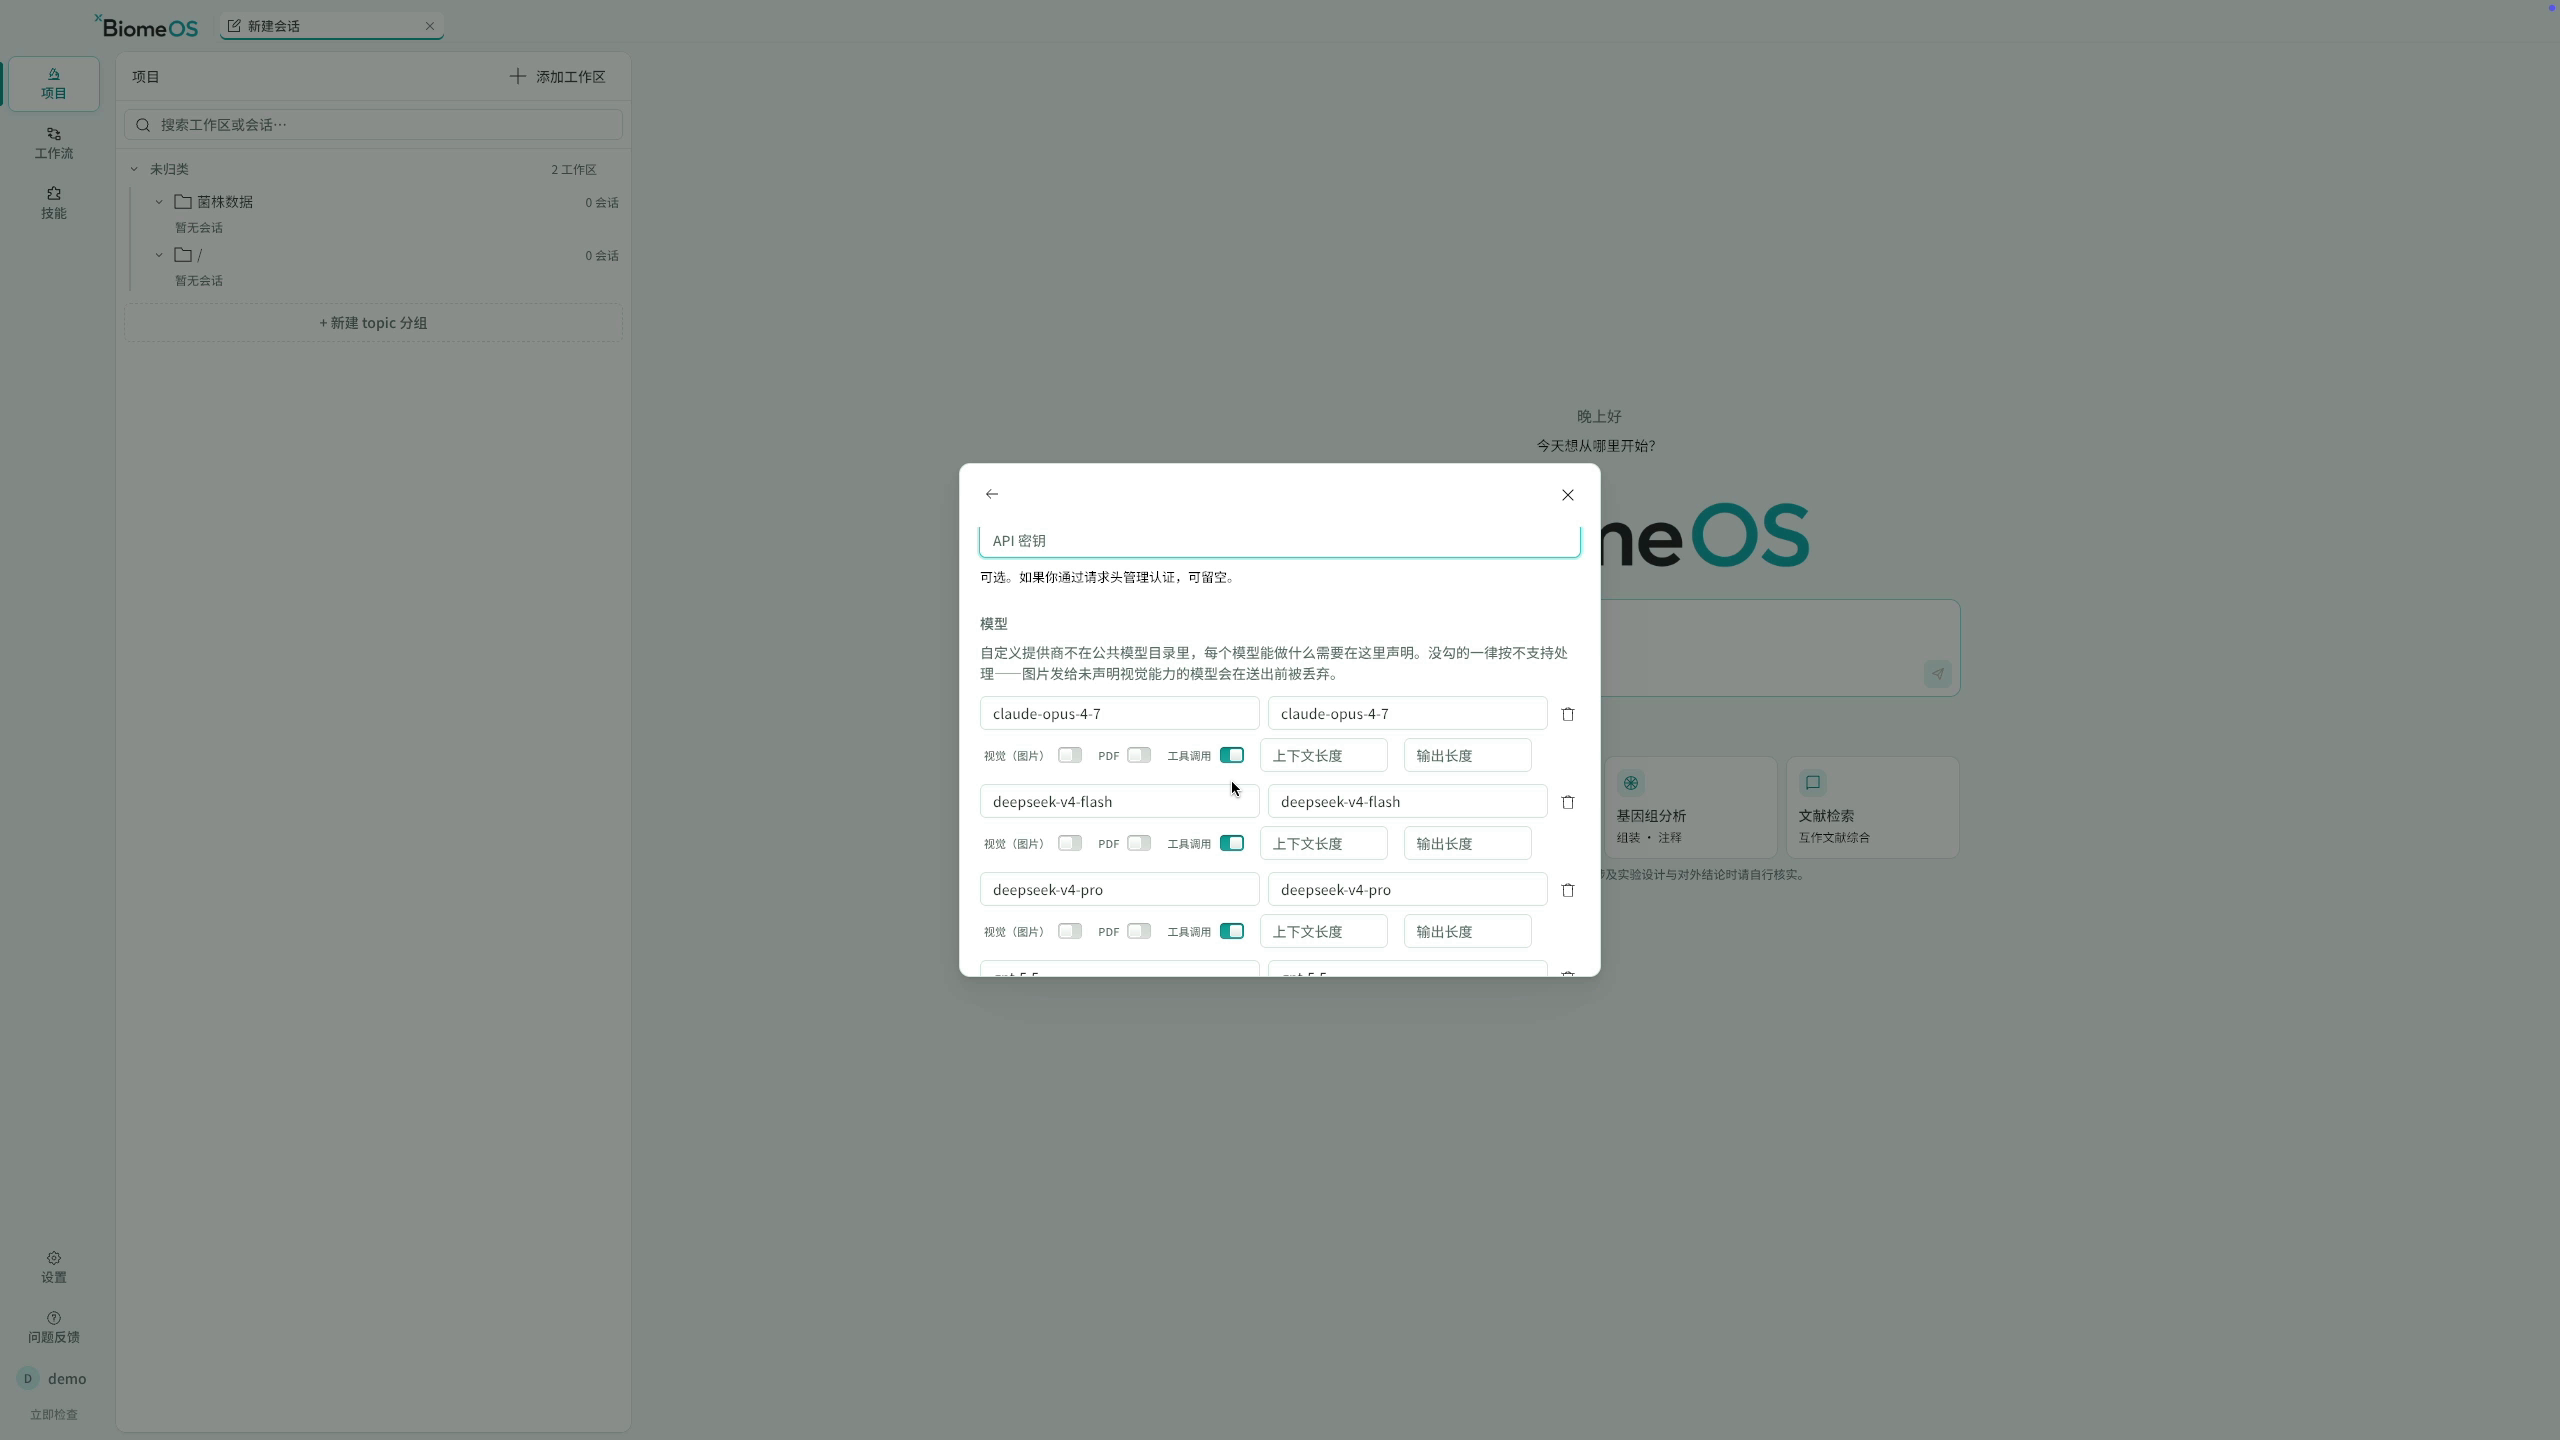Screen dimensions: 2560x1440
Task: Set 上下文长度 for deepseek-v4-flash
Action: tap(1323, 843)
